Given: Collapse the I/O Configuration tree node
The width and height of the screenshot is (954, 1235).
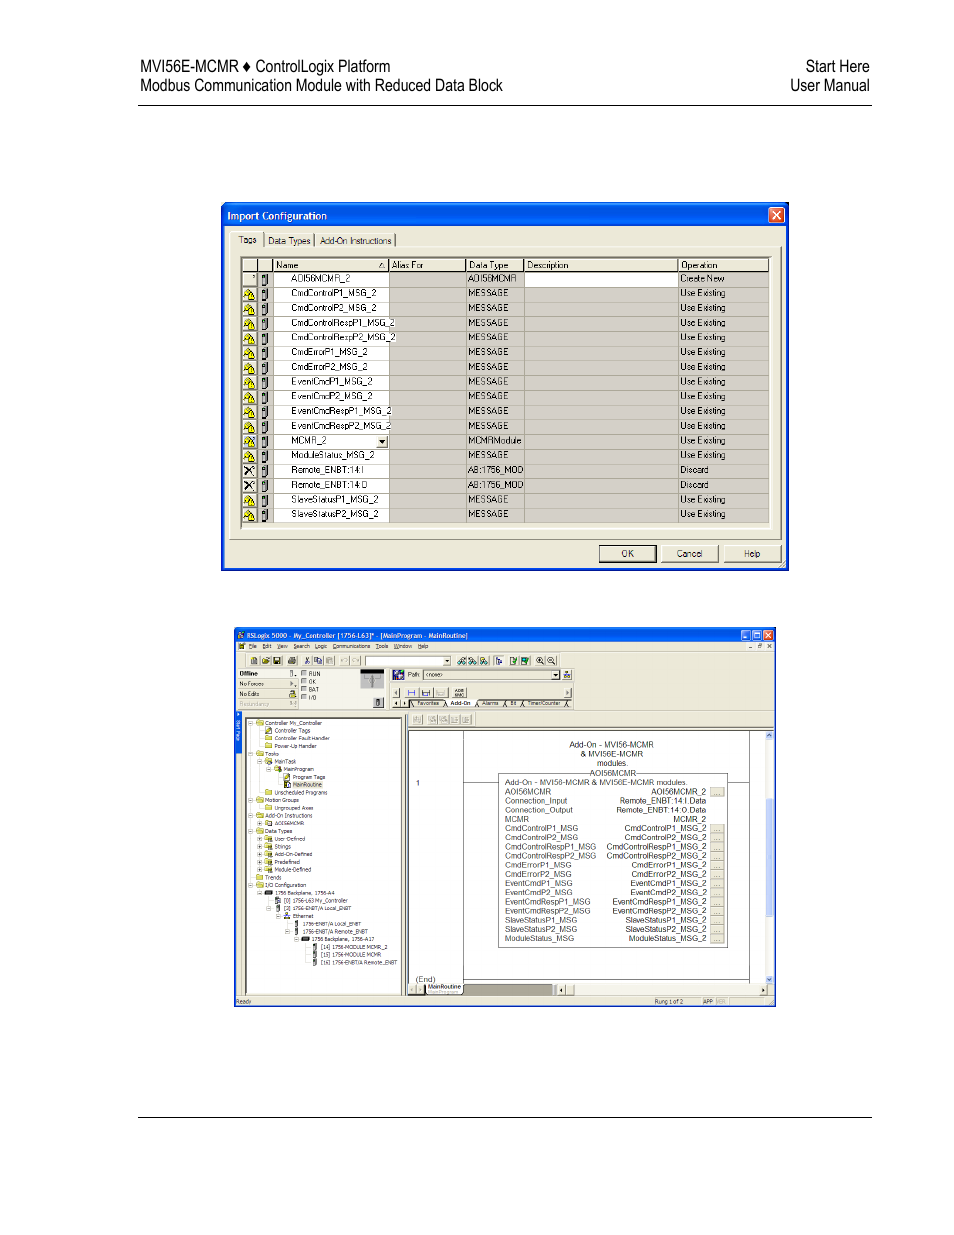Looking at the screenshot, I should click(251, 885).
